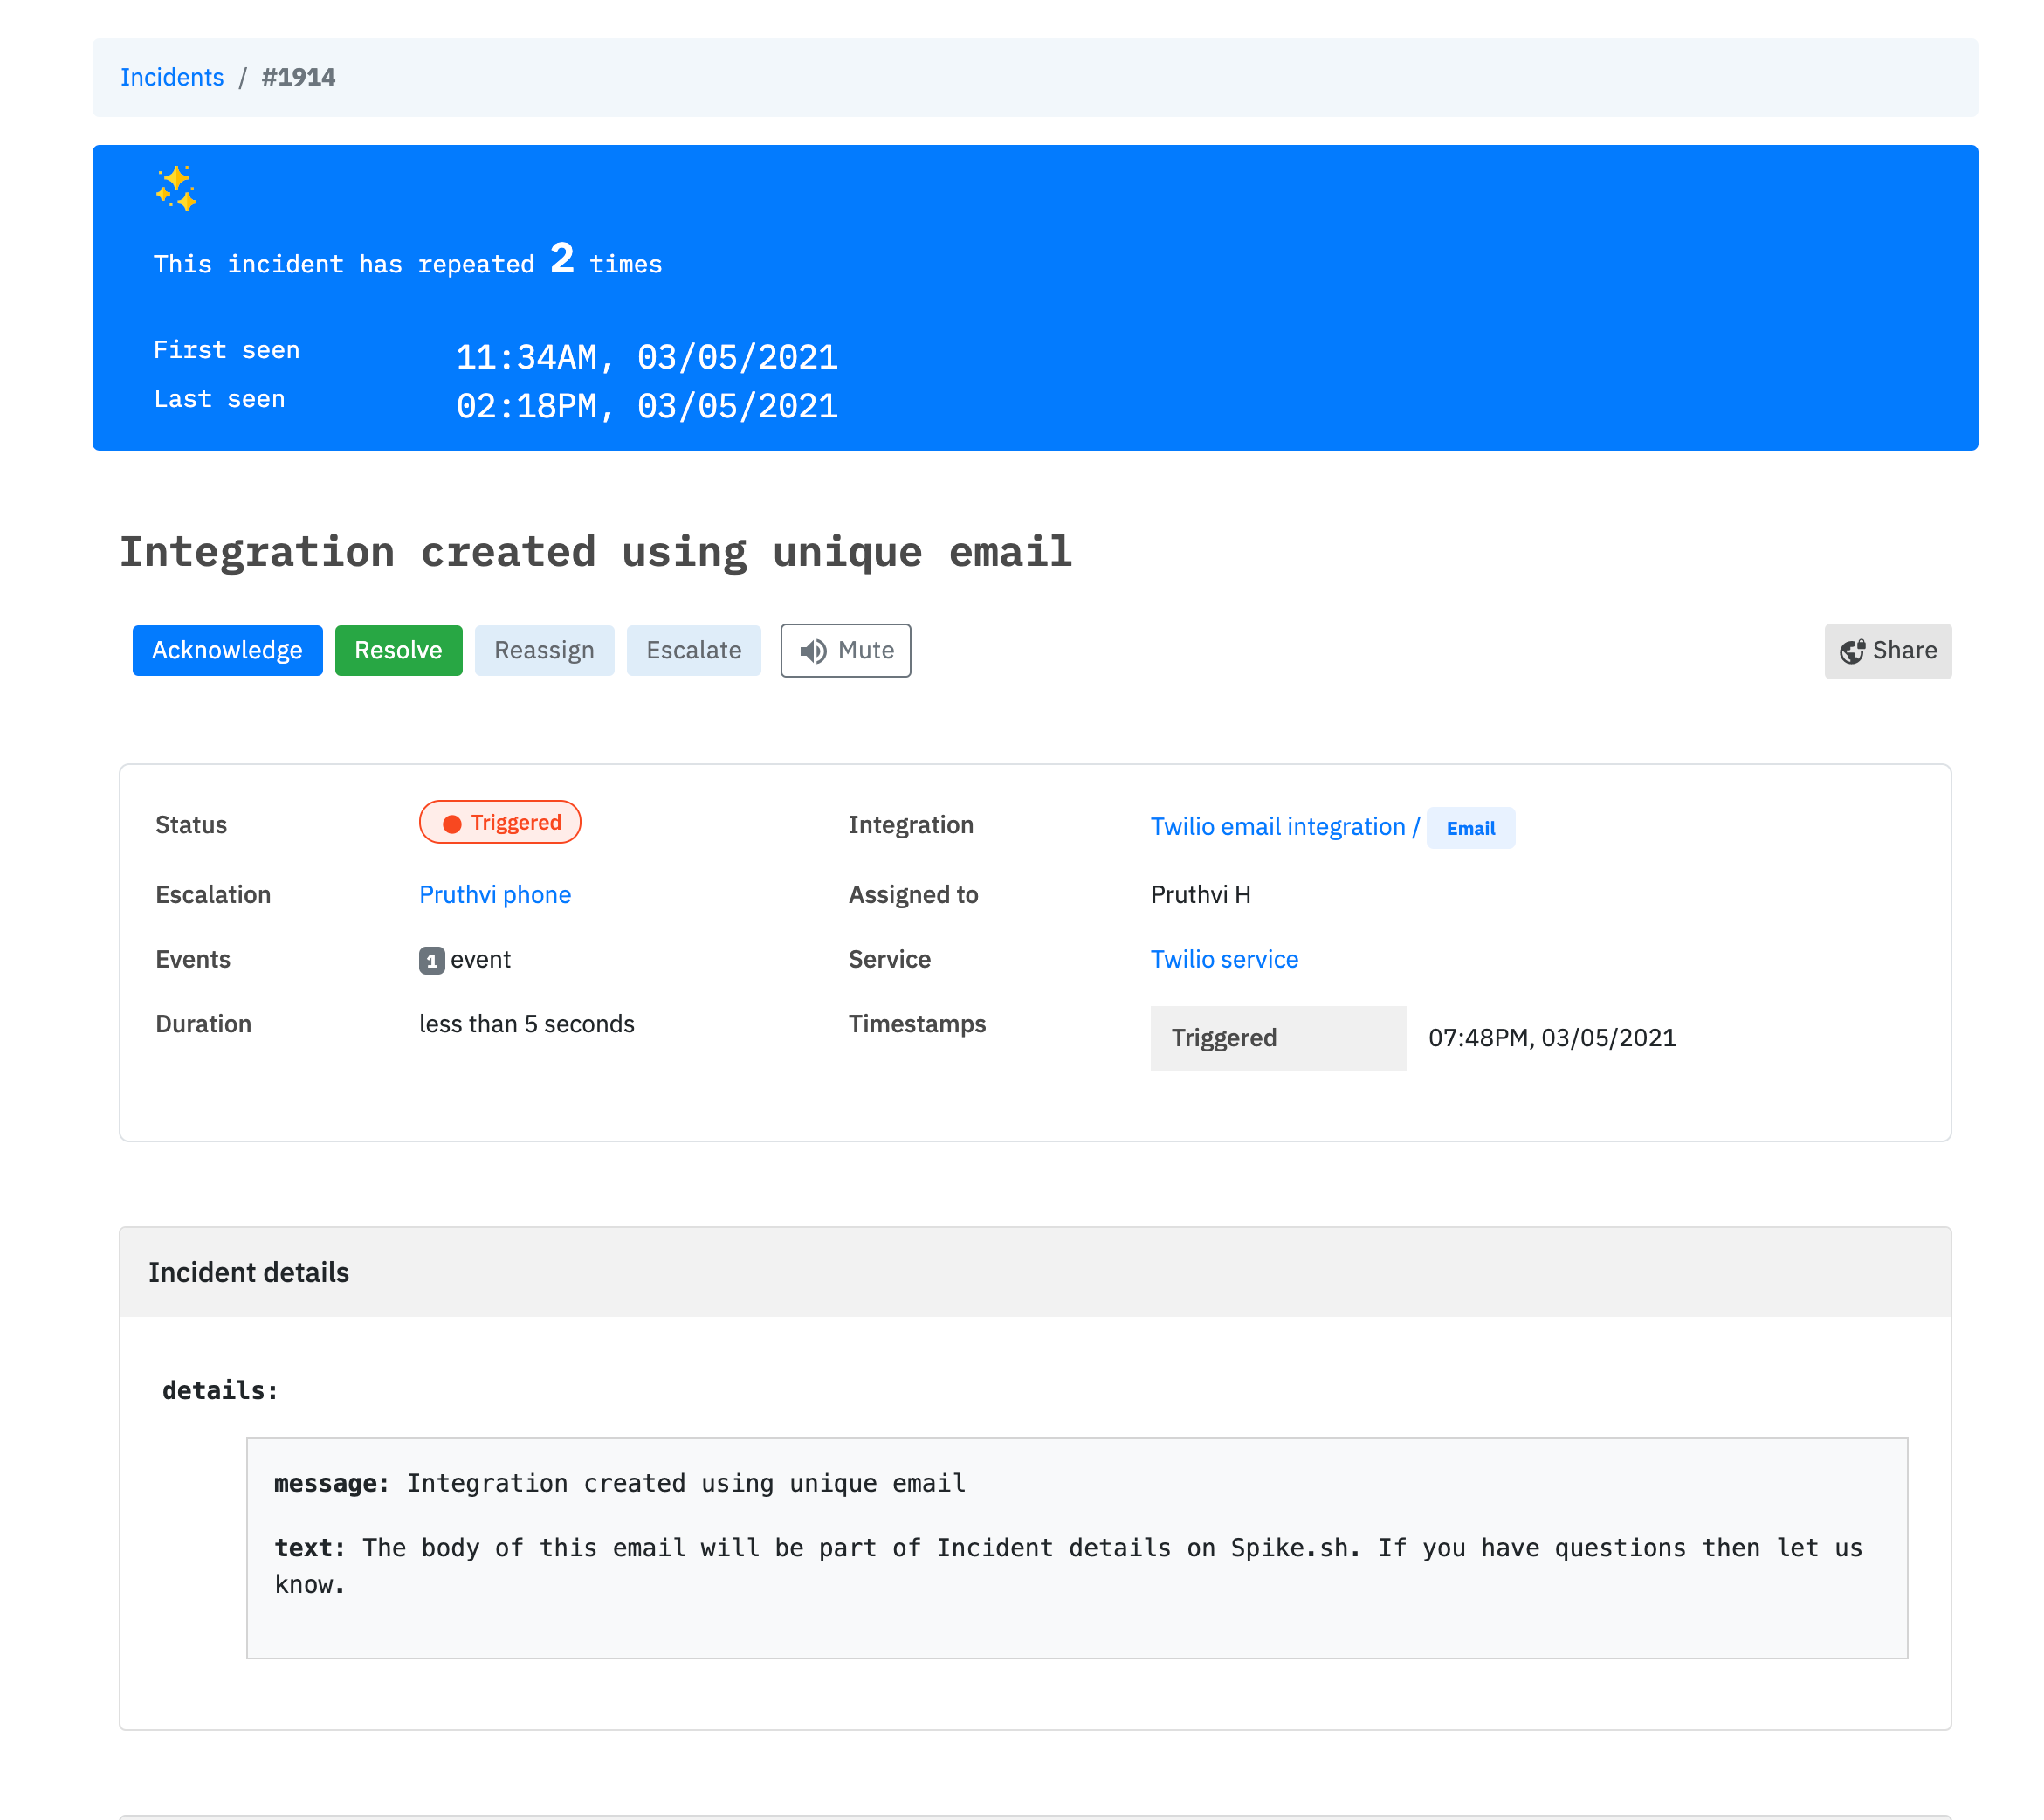Click the text body line about Spike.sh
This screenshot has width=2044, height=1820.
click(x=1068, y=1566)
